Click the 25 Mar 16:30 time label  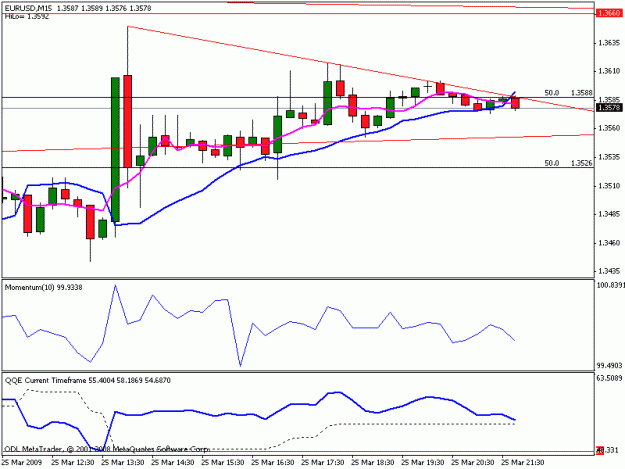pyautogui.click(x=273, y=462)
